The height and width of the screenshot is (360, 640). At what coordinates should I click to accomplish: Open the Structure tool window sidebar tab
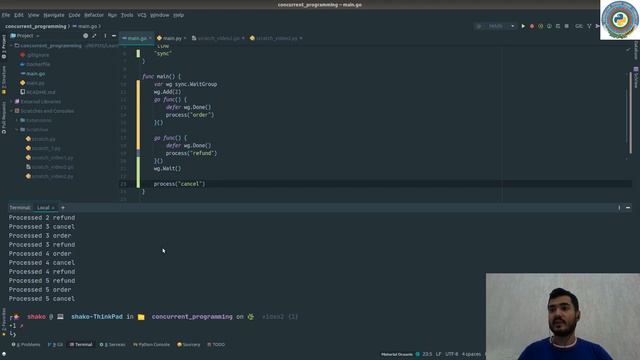(x=4, y=80)
